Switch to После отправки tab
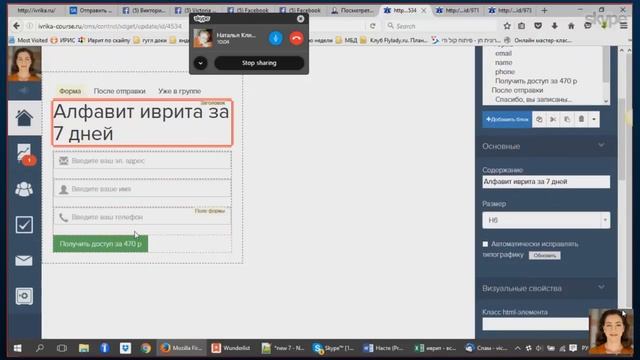640x360 pixels. click(120, 91)
